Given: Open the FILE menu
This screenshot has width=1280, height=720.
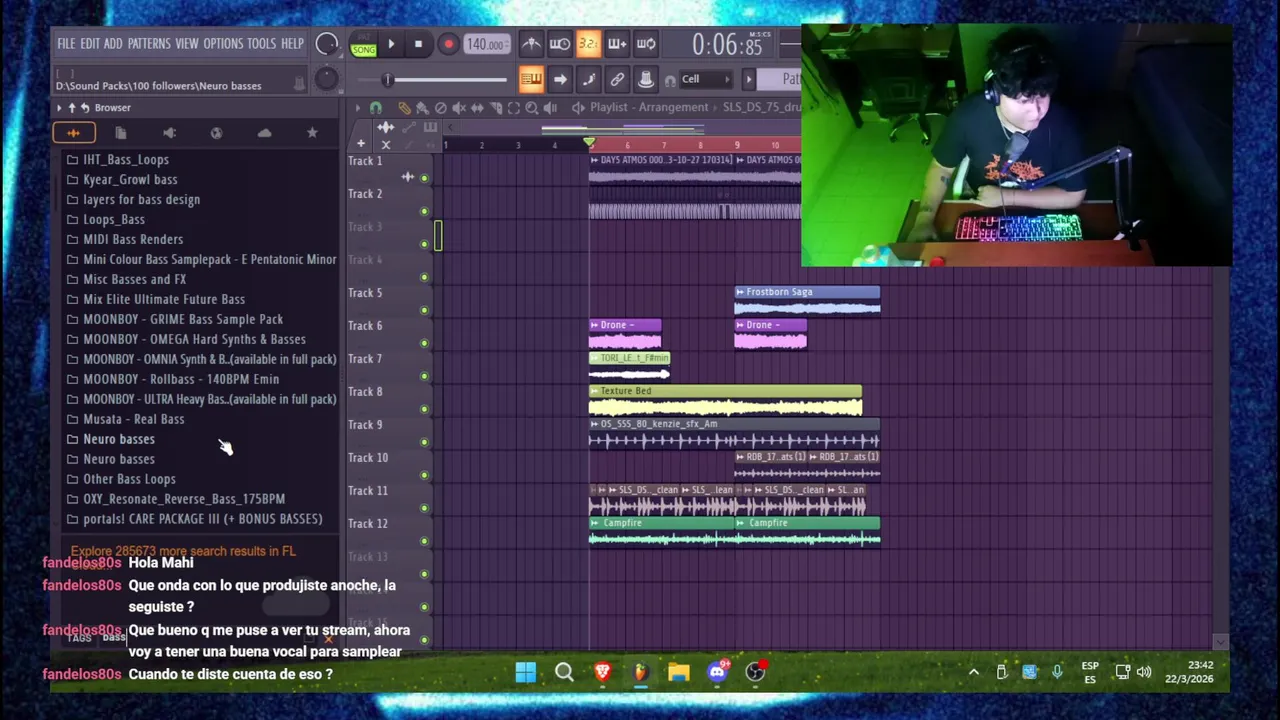Looking at the screenshot, I should 66,44.
